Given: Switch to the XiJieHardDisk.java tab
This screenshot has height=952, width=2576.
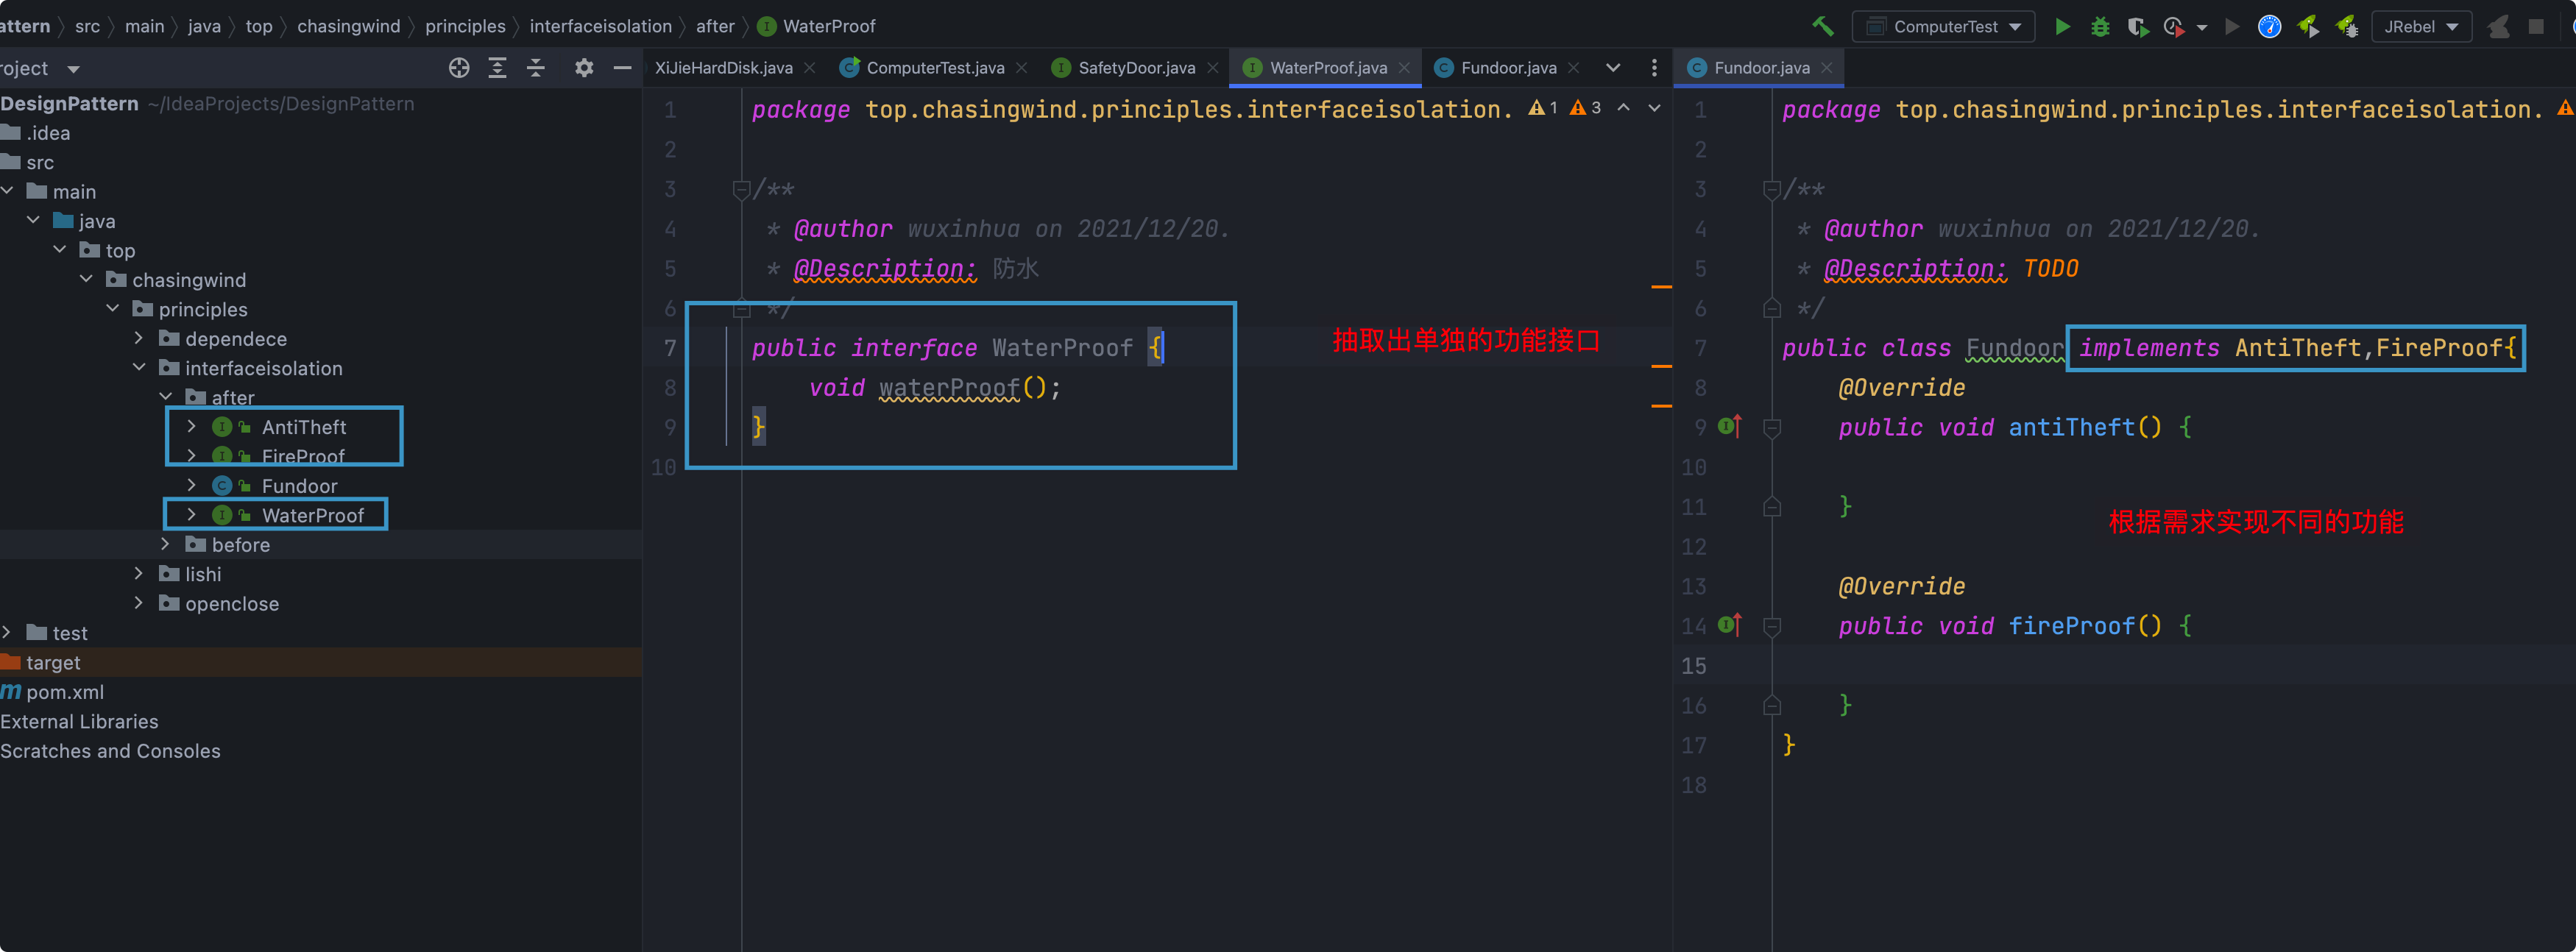Looking at the screenshot, I should pos(724,68).
